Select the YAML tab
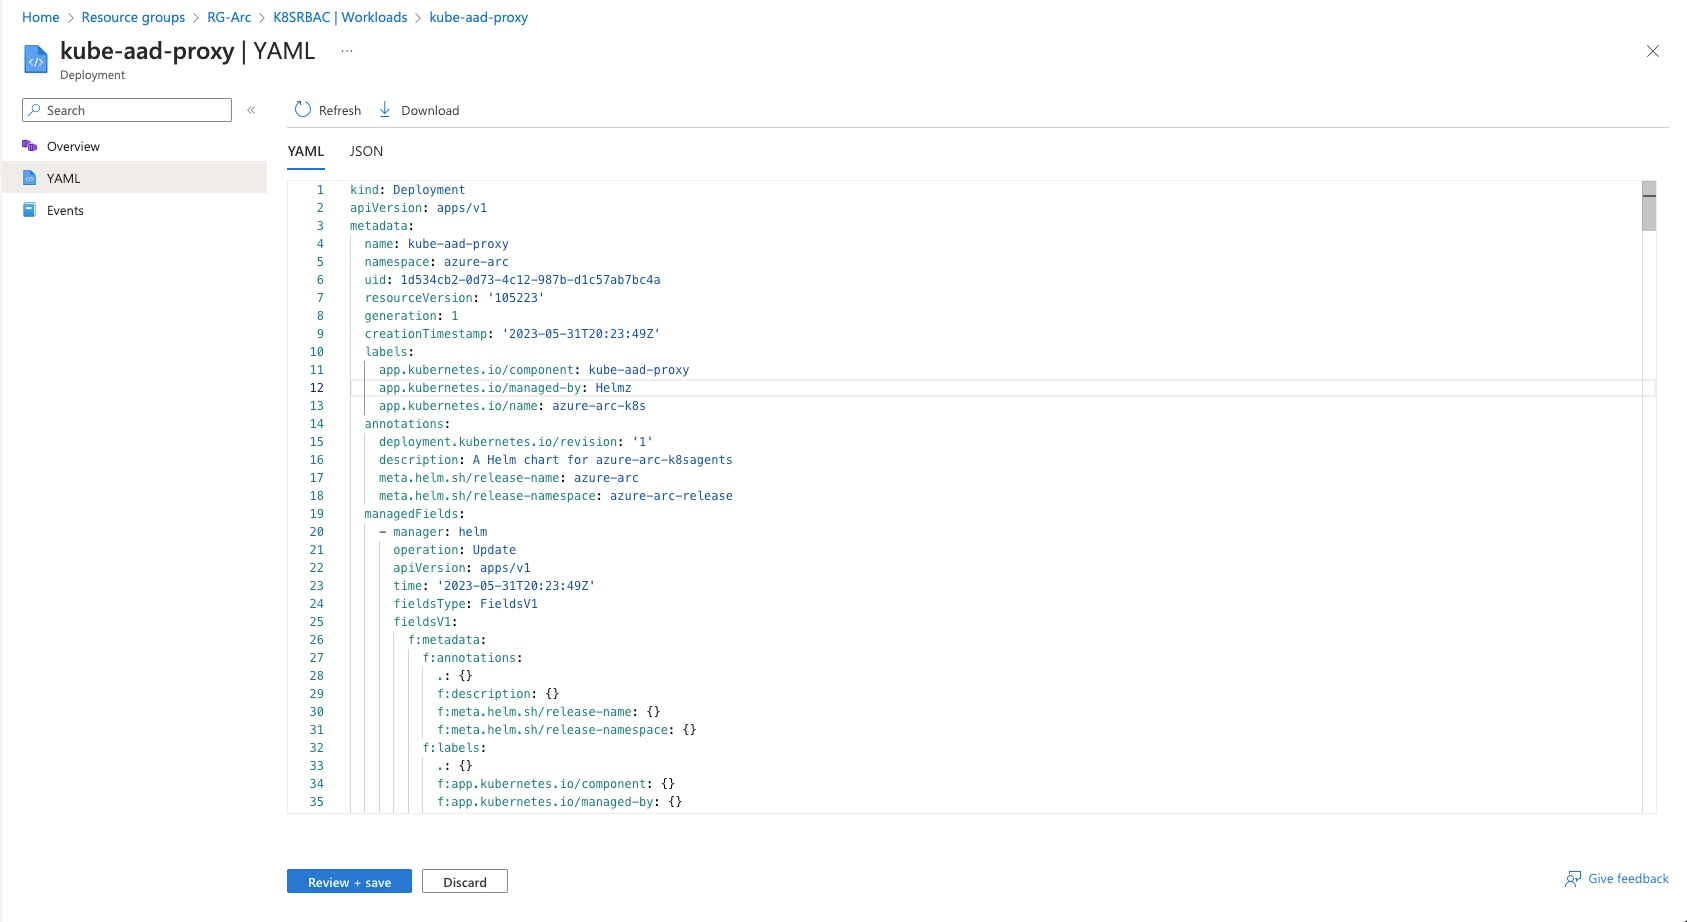 305,151
